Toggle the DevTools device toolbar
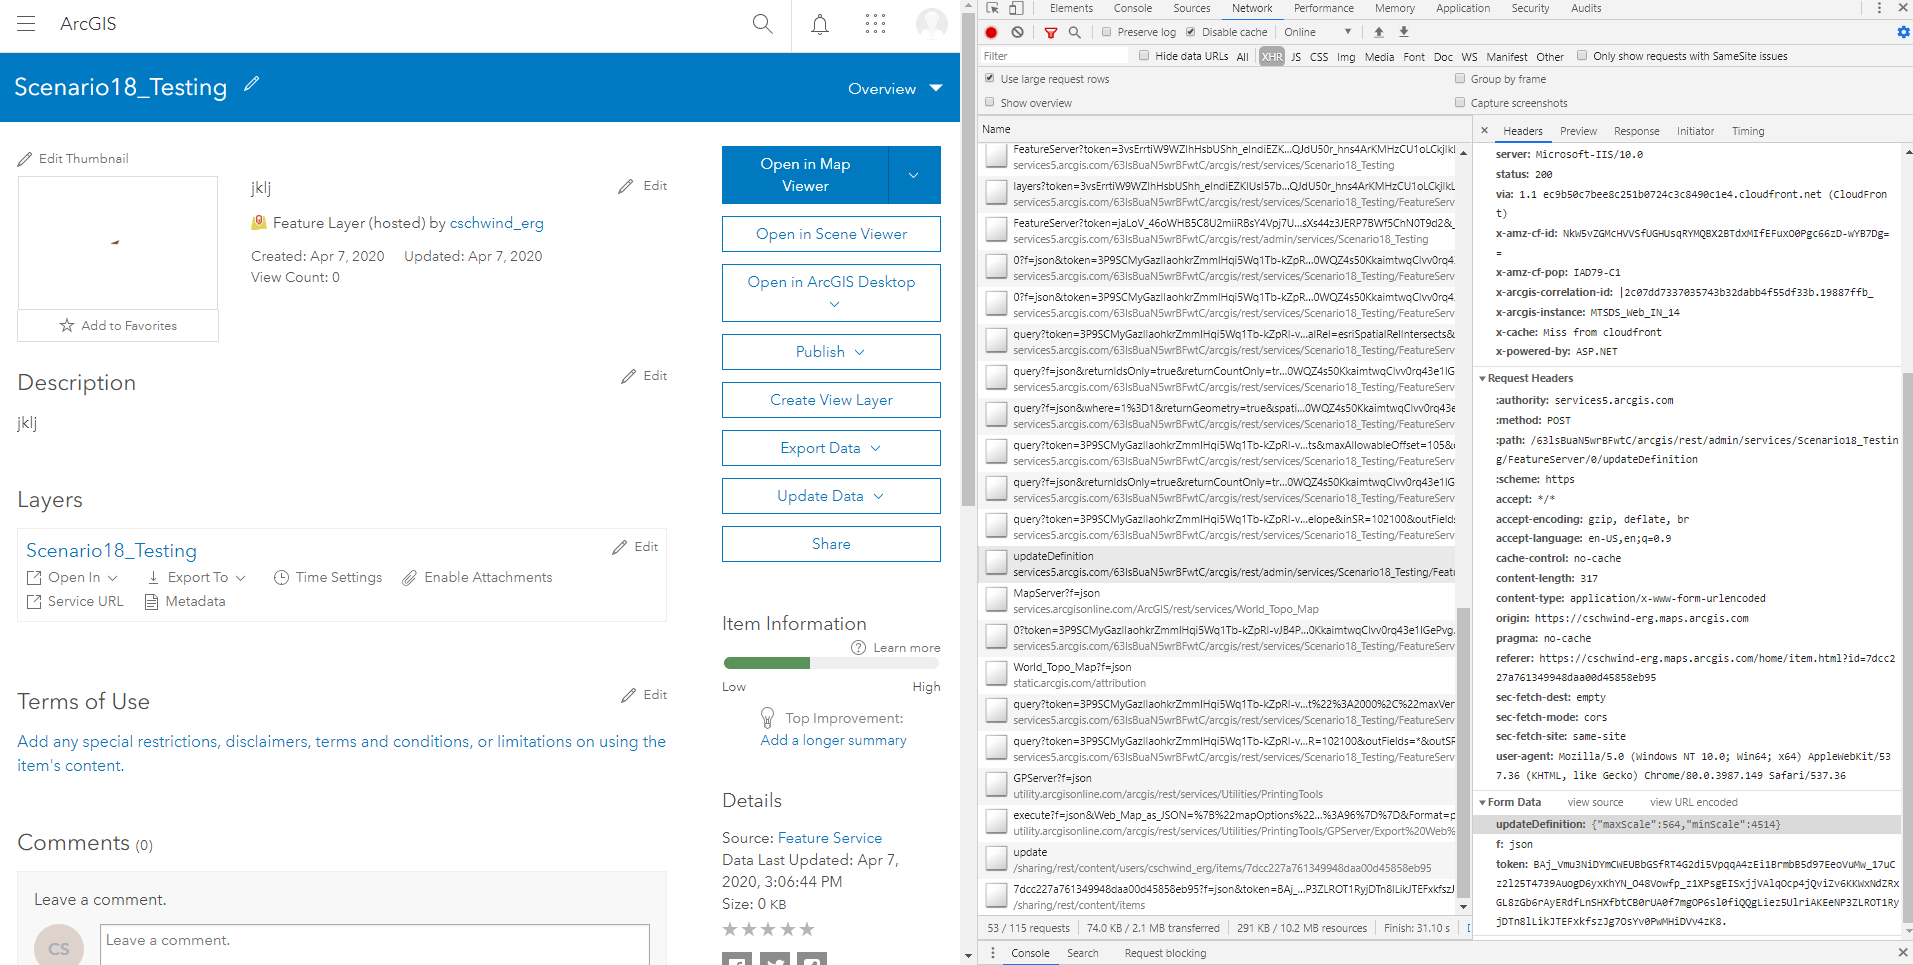The height and width of the screenshot is (965, 1913). point(1016,8)
